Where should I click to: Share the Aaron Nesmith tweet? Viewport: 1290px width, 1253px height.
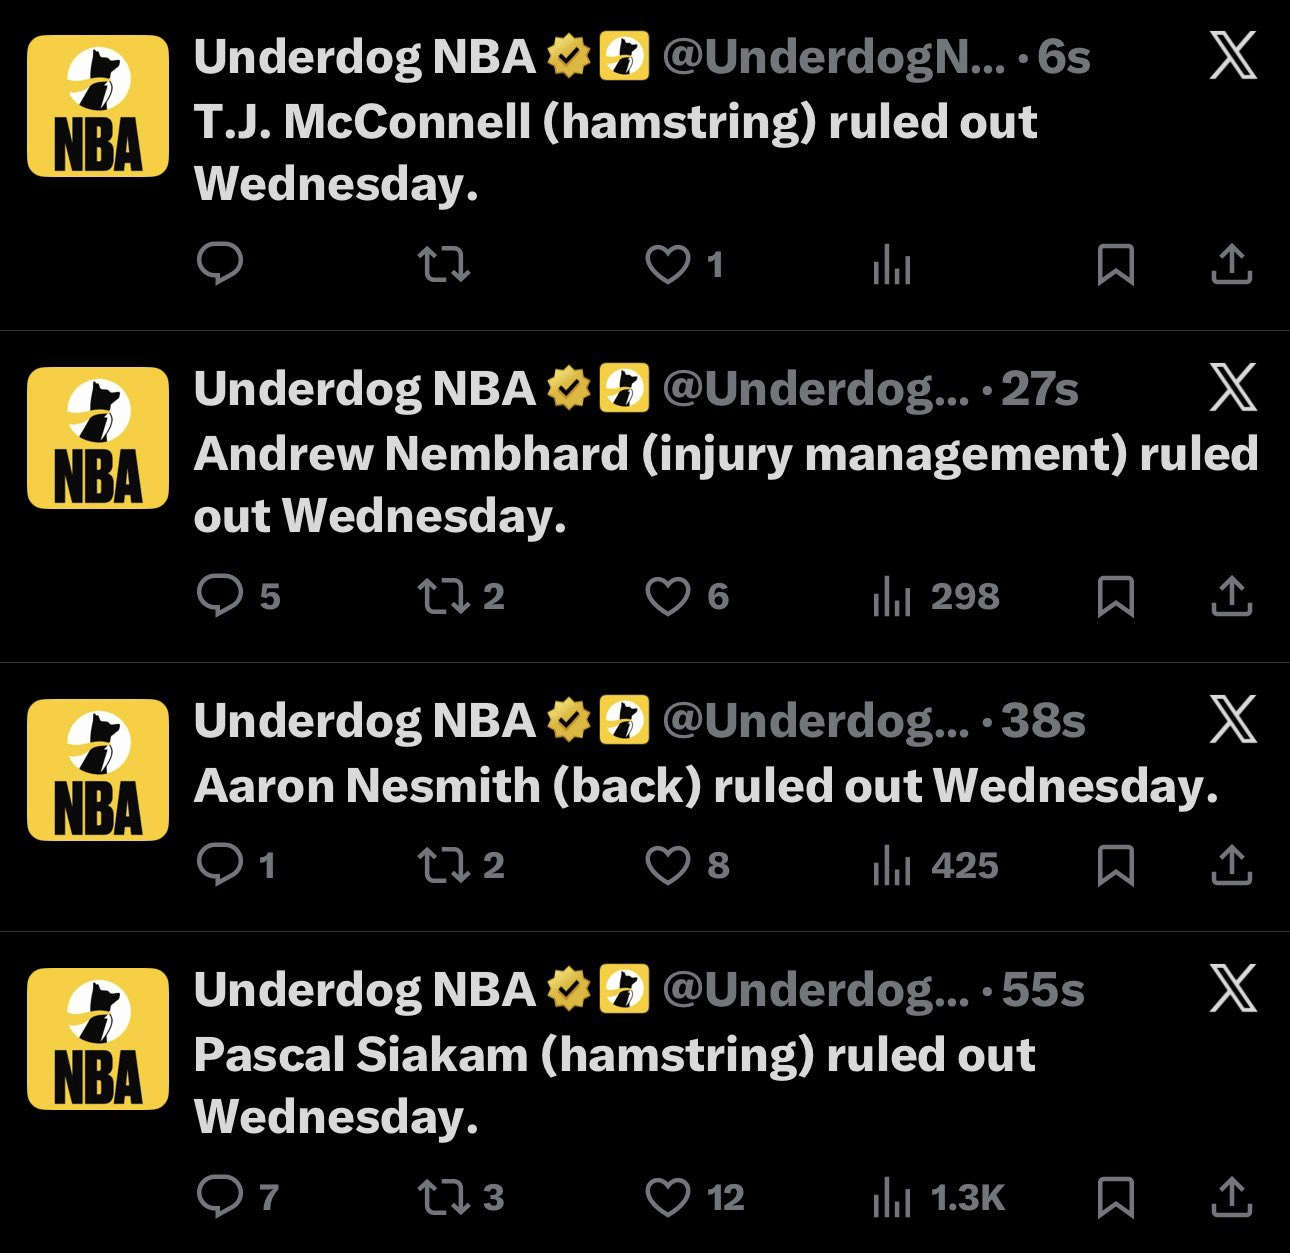(1231, 866)
